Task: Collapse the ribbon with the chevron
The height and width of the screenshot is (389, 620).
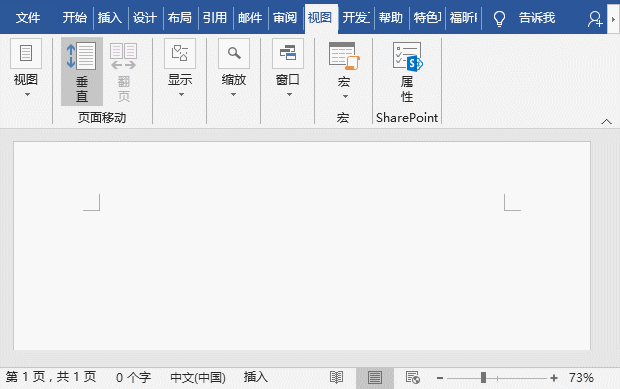Action: 606,121
